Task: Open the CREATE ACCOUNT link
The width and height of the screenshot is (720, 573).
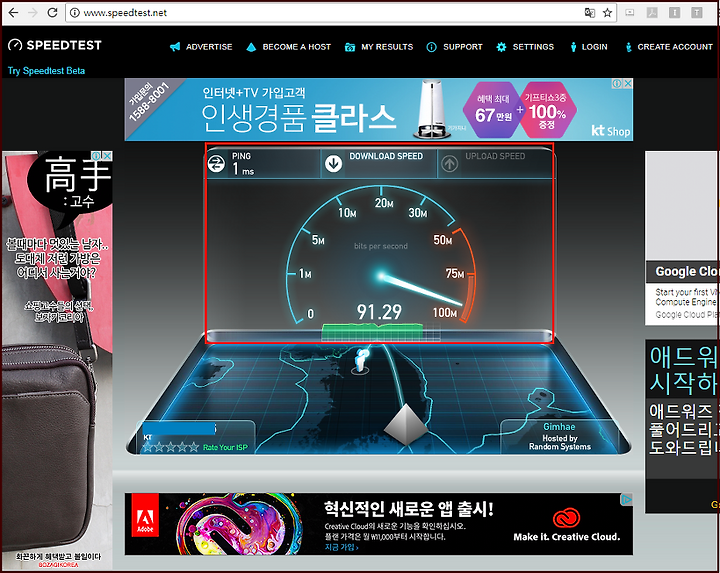Action: click(675, 47)
